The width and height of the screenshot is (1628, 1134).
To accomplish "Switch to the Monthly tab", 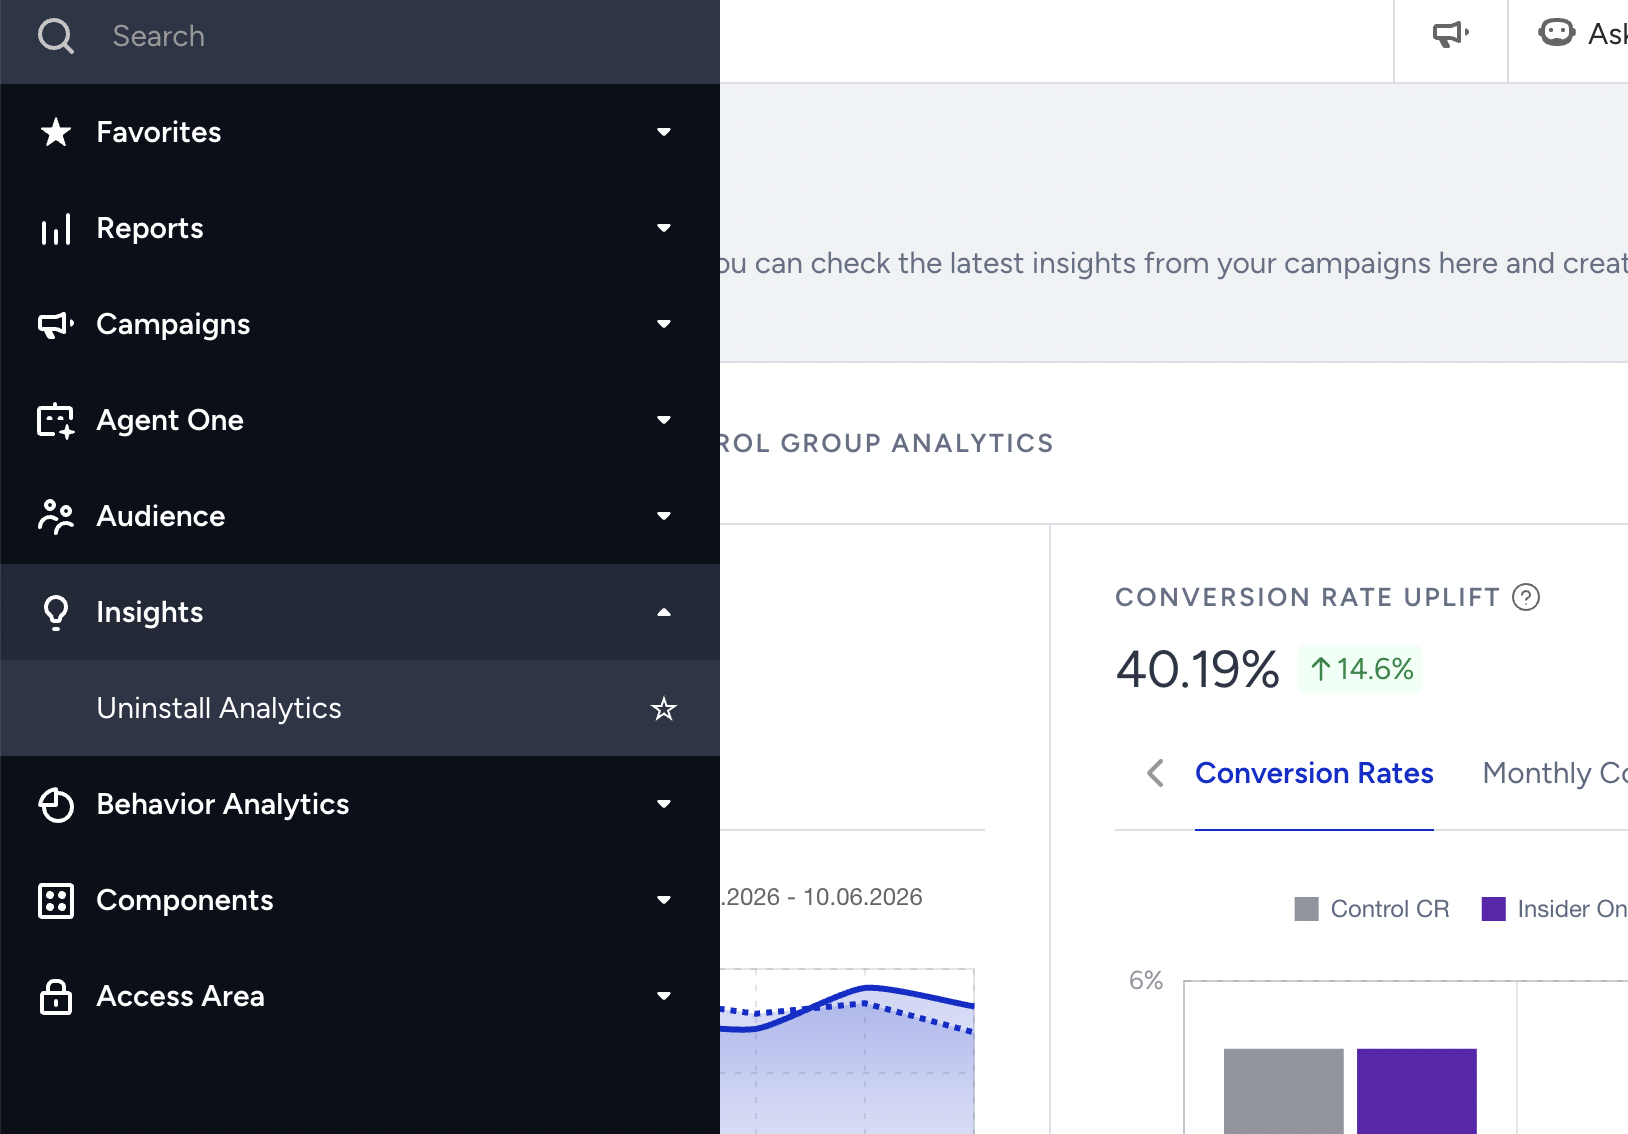I will [1555, 773].
